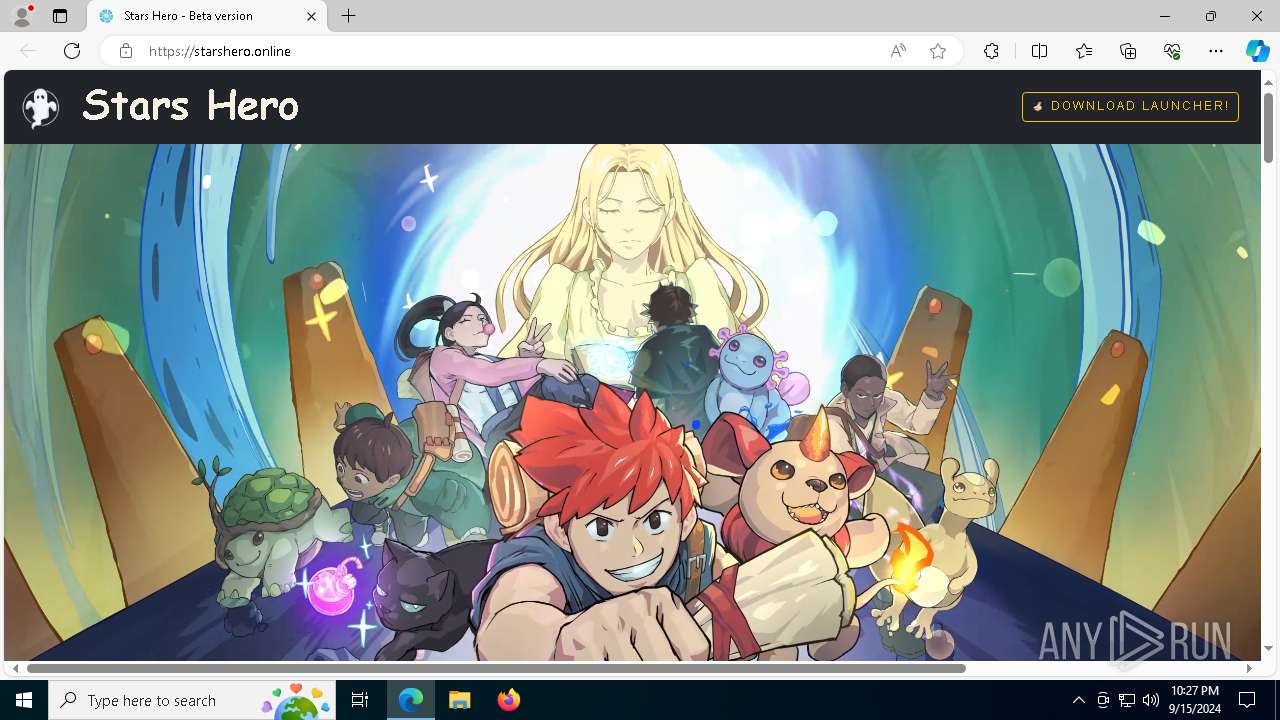Add page to favorites star icon
The image size is (1280, 720).
tap(938, 51)
